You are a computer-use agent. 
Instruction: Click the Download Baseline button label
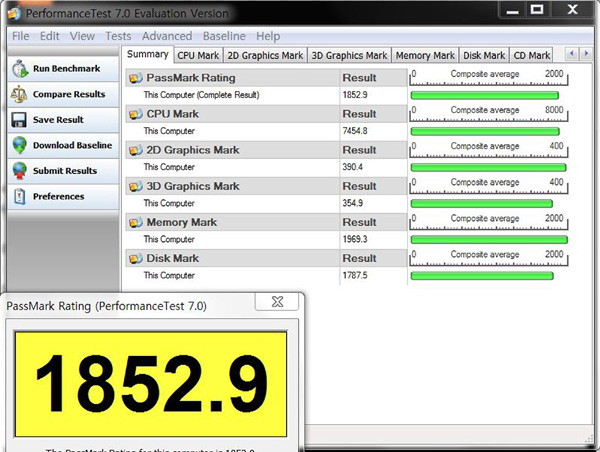[72, 145]
